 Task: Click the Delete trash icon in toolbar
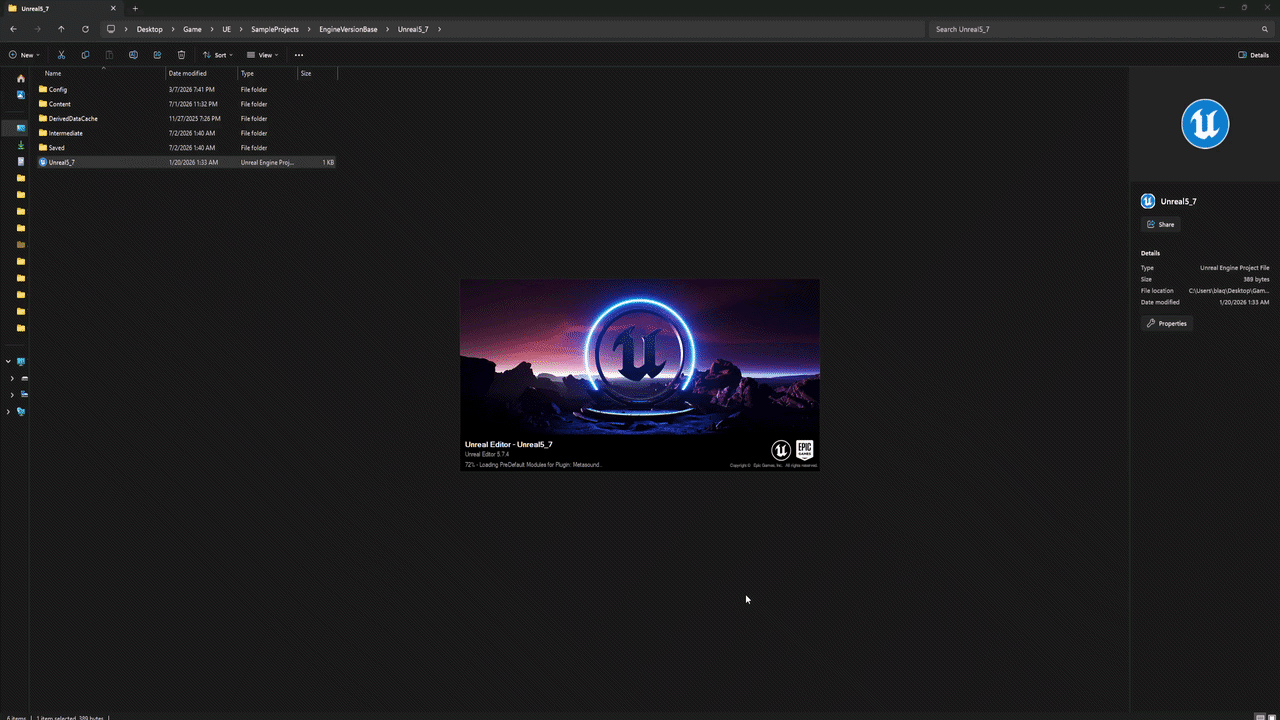click(x=181, y=55)
